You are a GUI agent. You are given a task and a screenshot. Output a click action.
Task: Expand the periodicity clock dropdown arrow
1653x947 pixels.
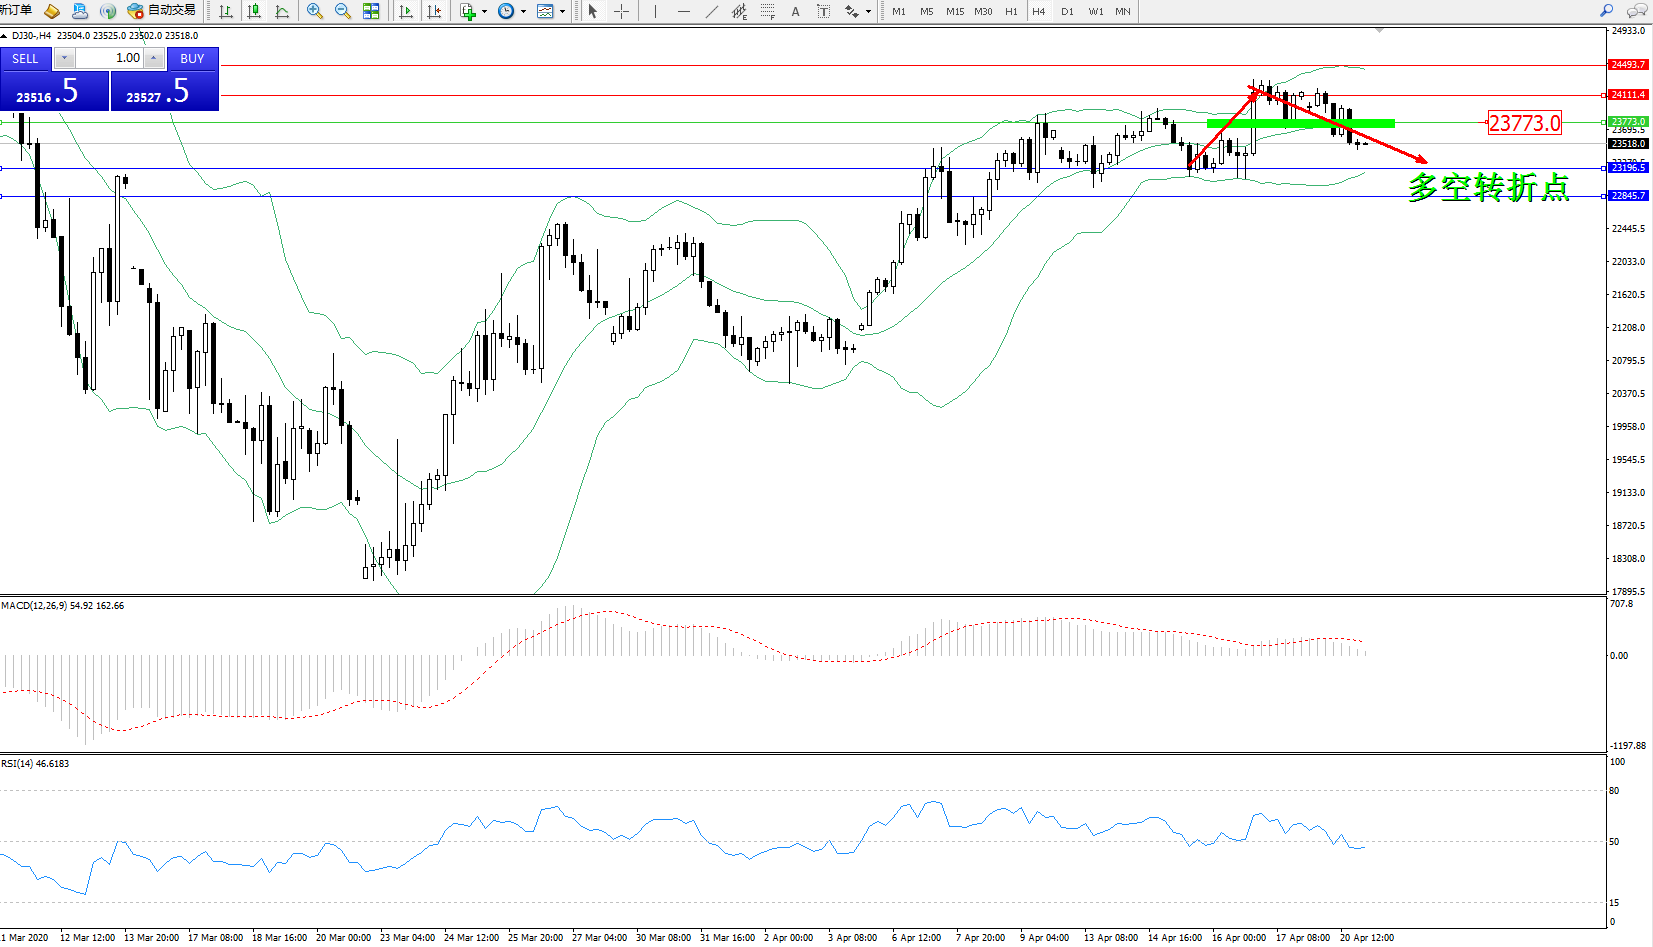[x=523, y=12]
